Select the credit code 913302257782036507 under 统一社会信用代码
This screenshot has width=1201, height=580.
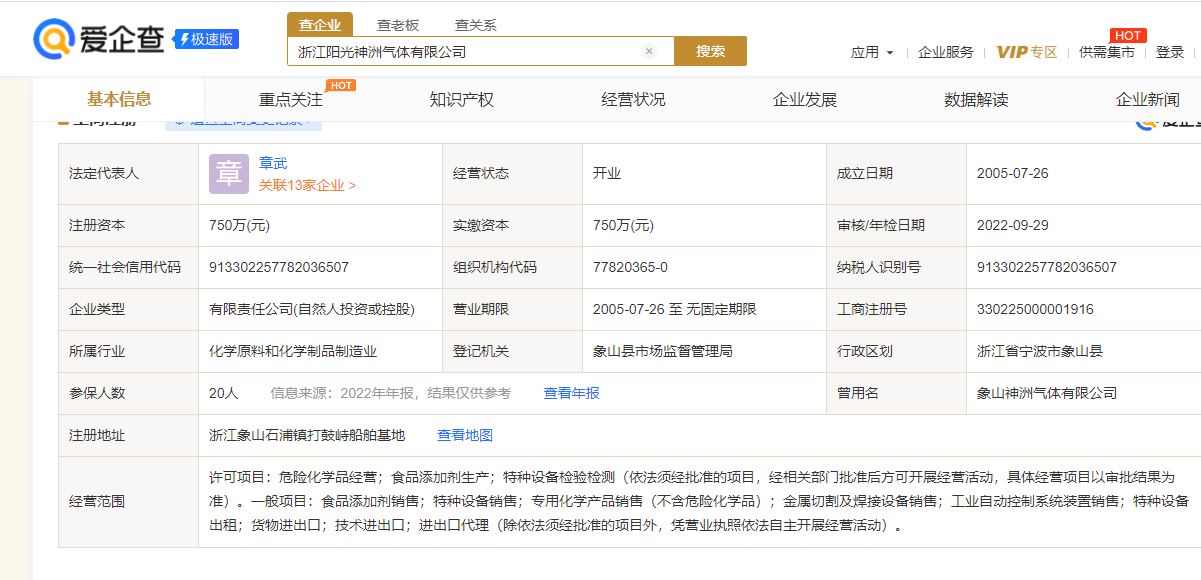coord(279,267)
